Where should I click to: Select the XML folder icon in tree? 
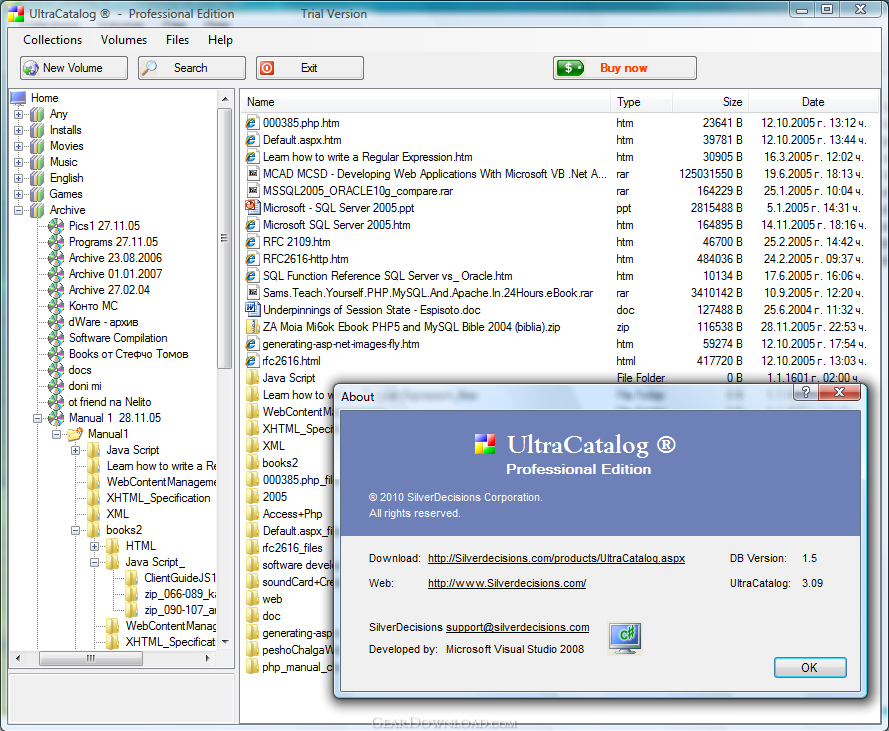94,514
